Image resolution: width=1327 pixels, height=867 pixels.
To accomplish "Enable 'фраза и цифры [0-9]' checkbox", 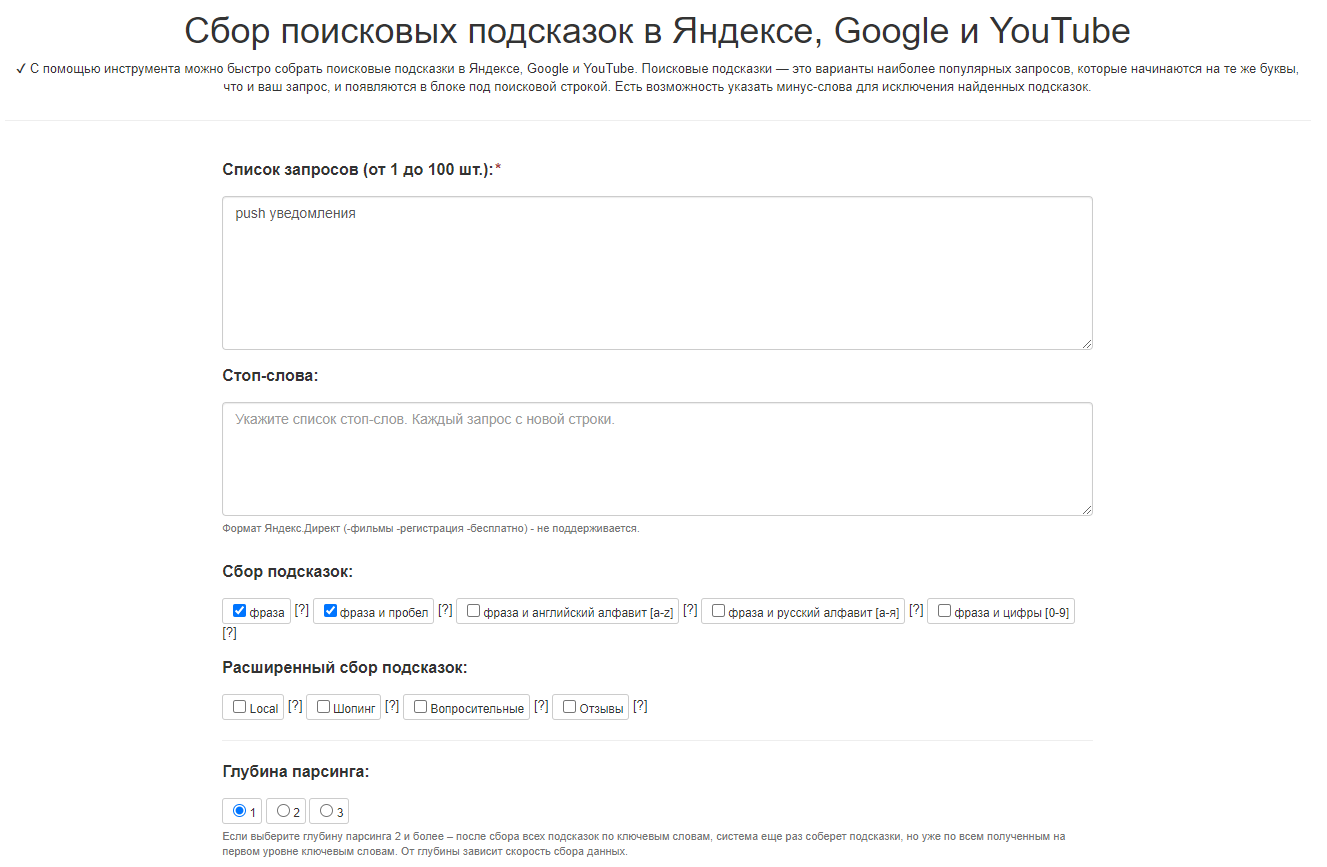I will pyautogui.click(x=944, y=611).
